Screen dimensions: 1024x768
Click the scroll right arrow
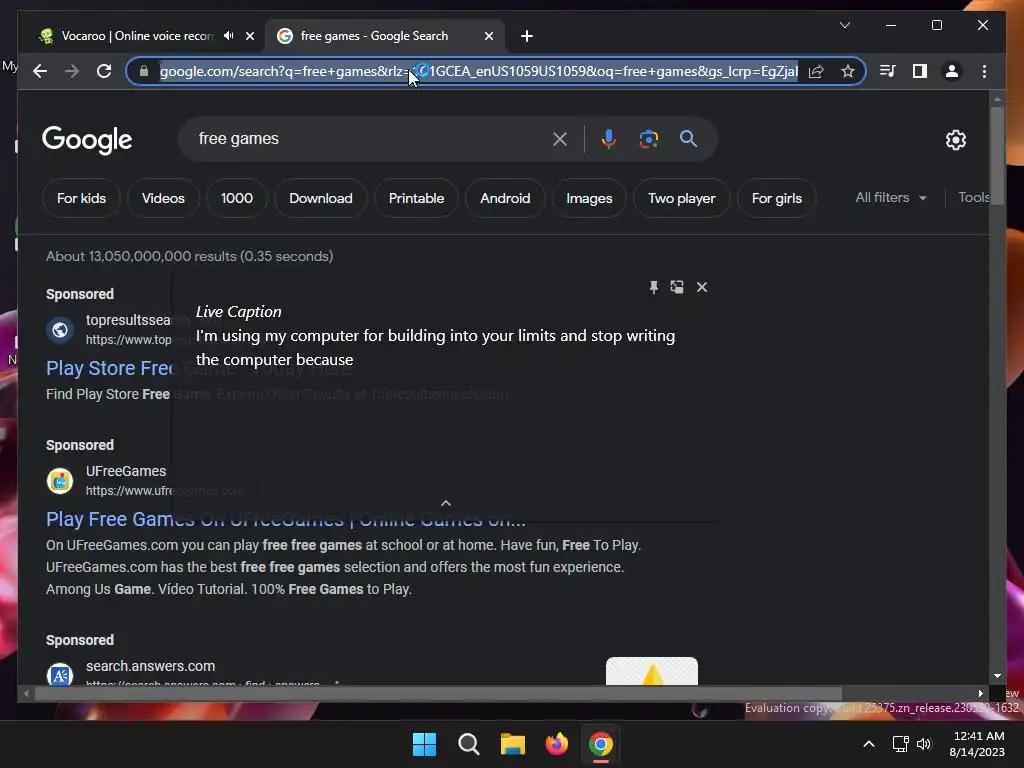pos(980,694)
